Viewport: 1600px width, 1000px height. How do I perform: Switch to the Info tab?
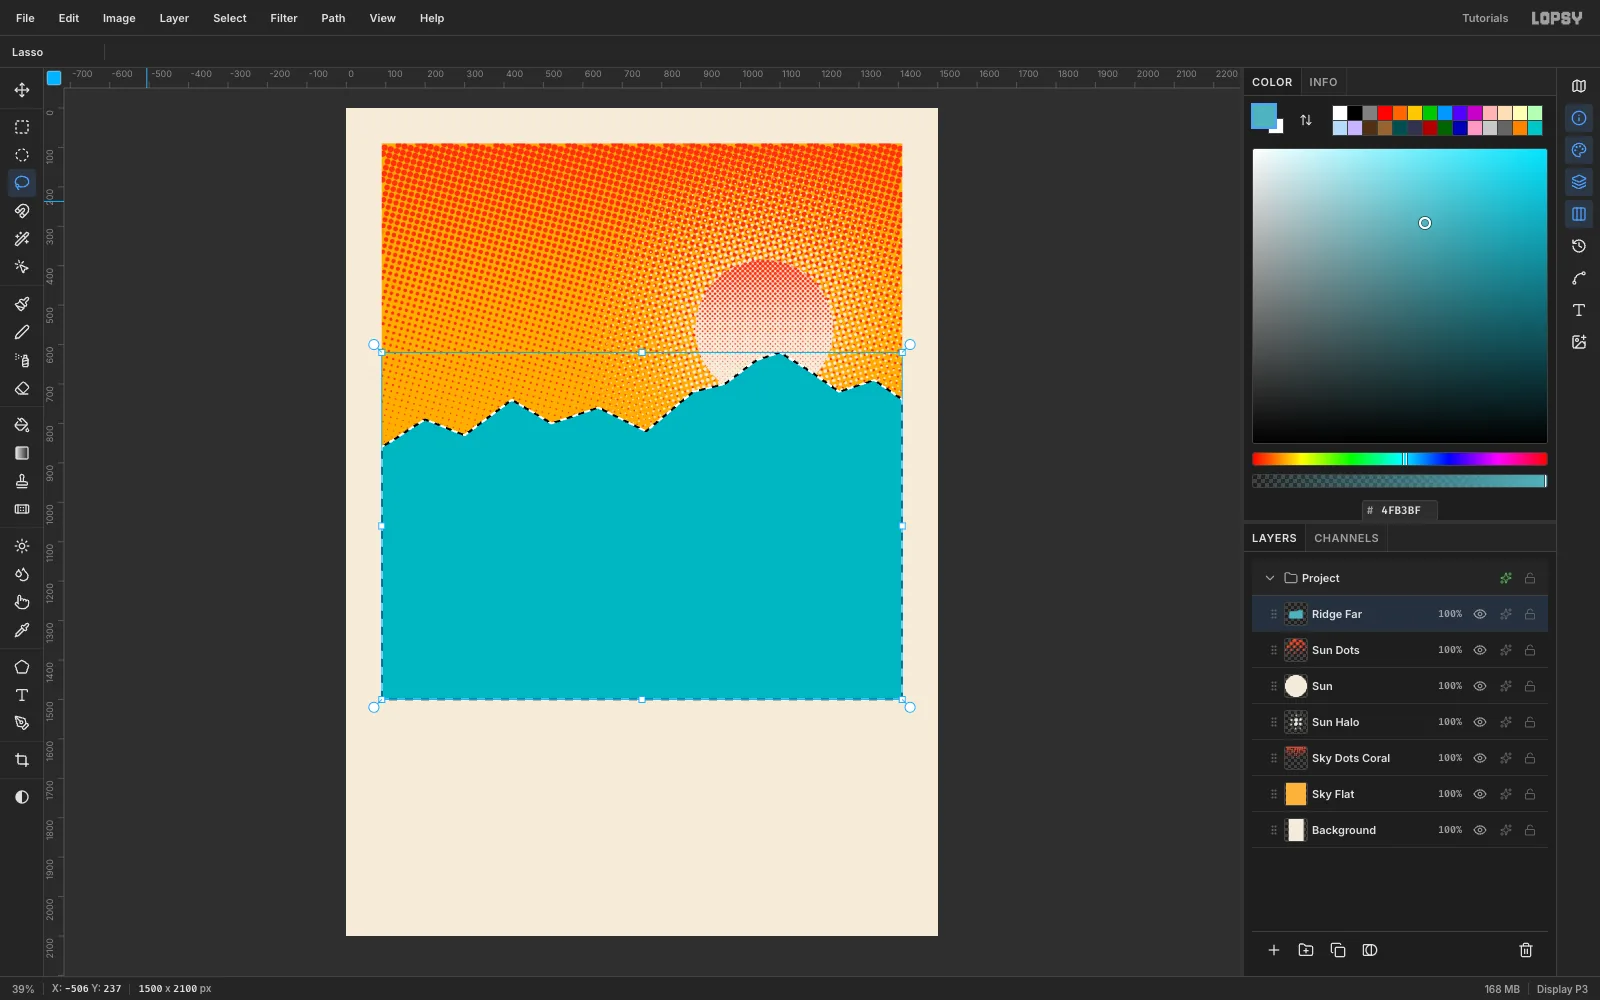click(x=1323, y=82)
